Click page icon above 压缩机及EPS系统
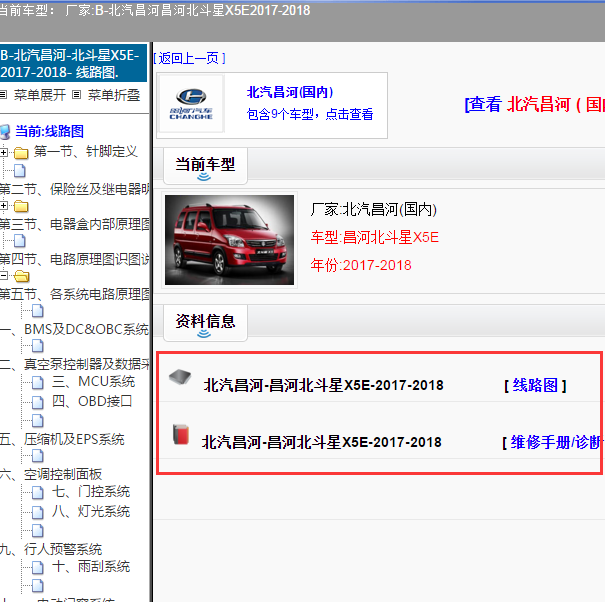605x602 pixels. pyautogui.click(x=37, y=420)
